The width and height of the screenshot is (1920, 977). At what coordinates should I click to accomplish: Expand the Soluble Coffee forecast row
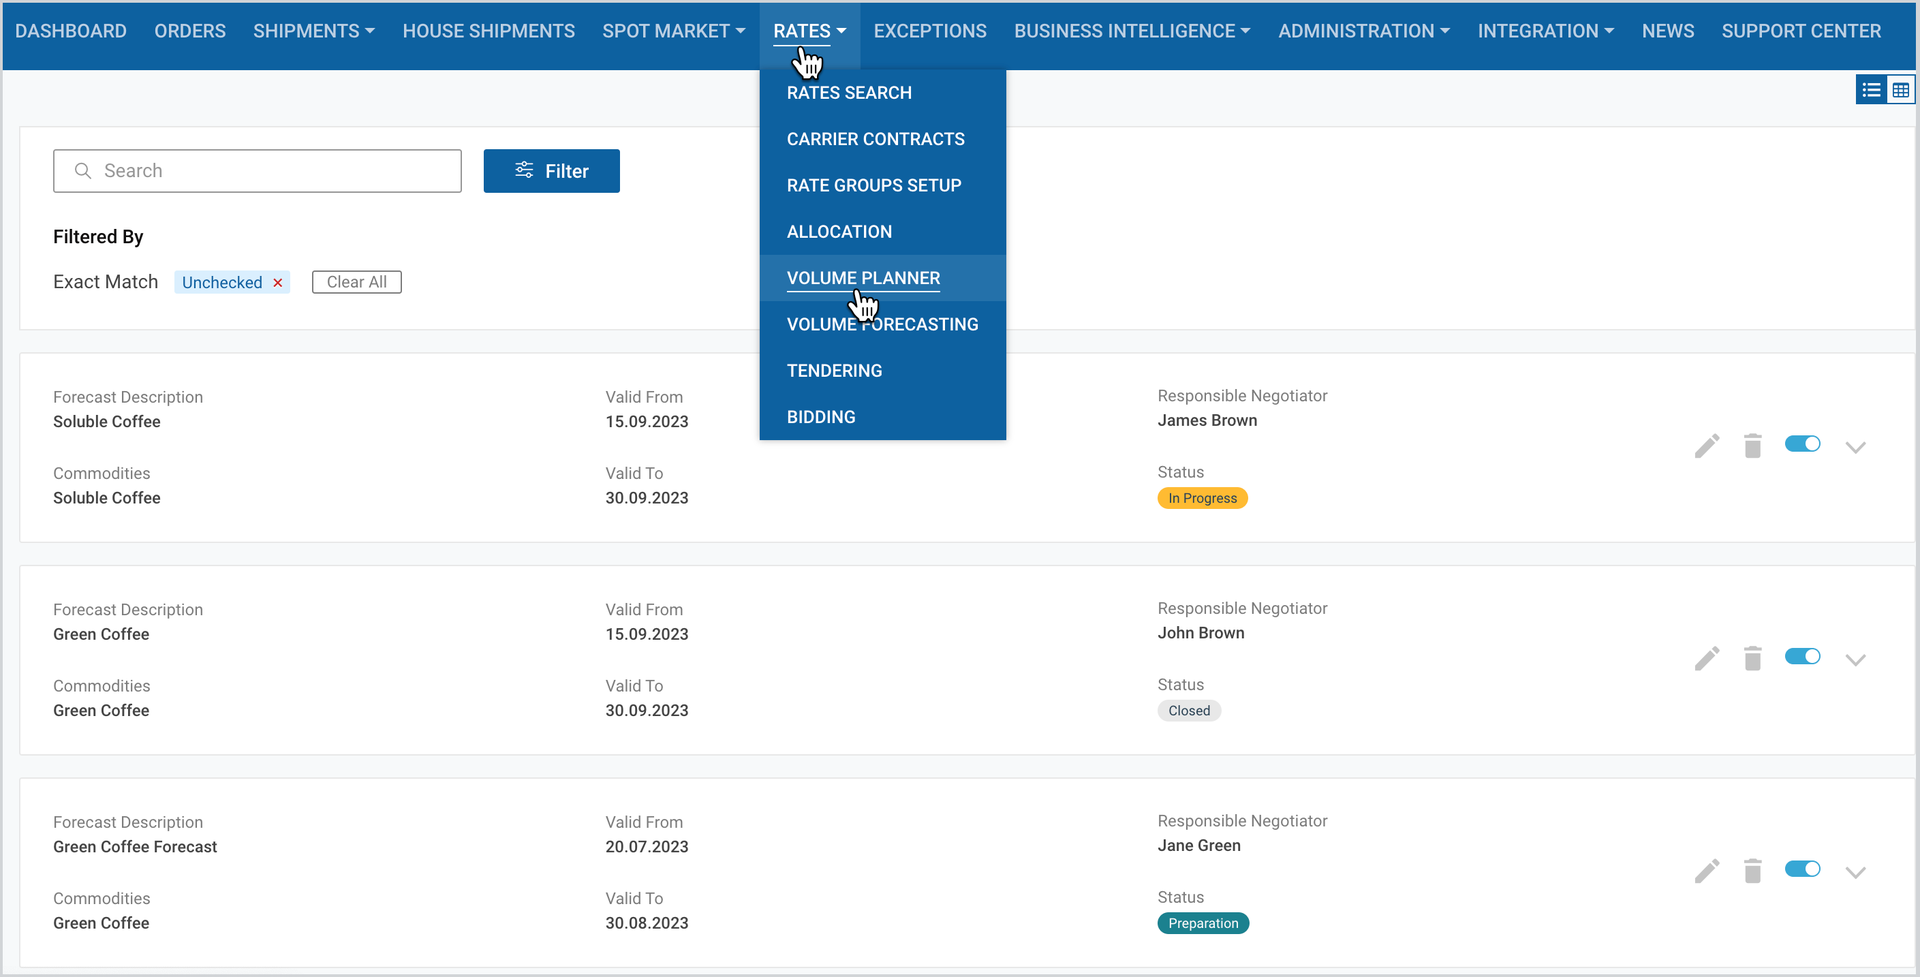(x=1855, y=447)
